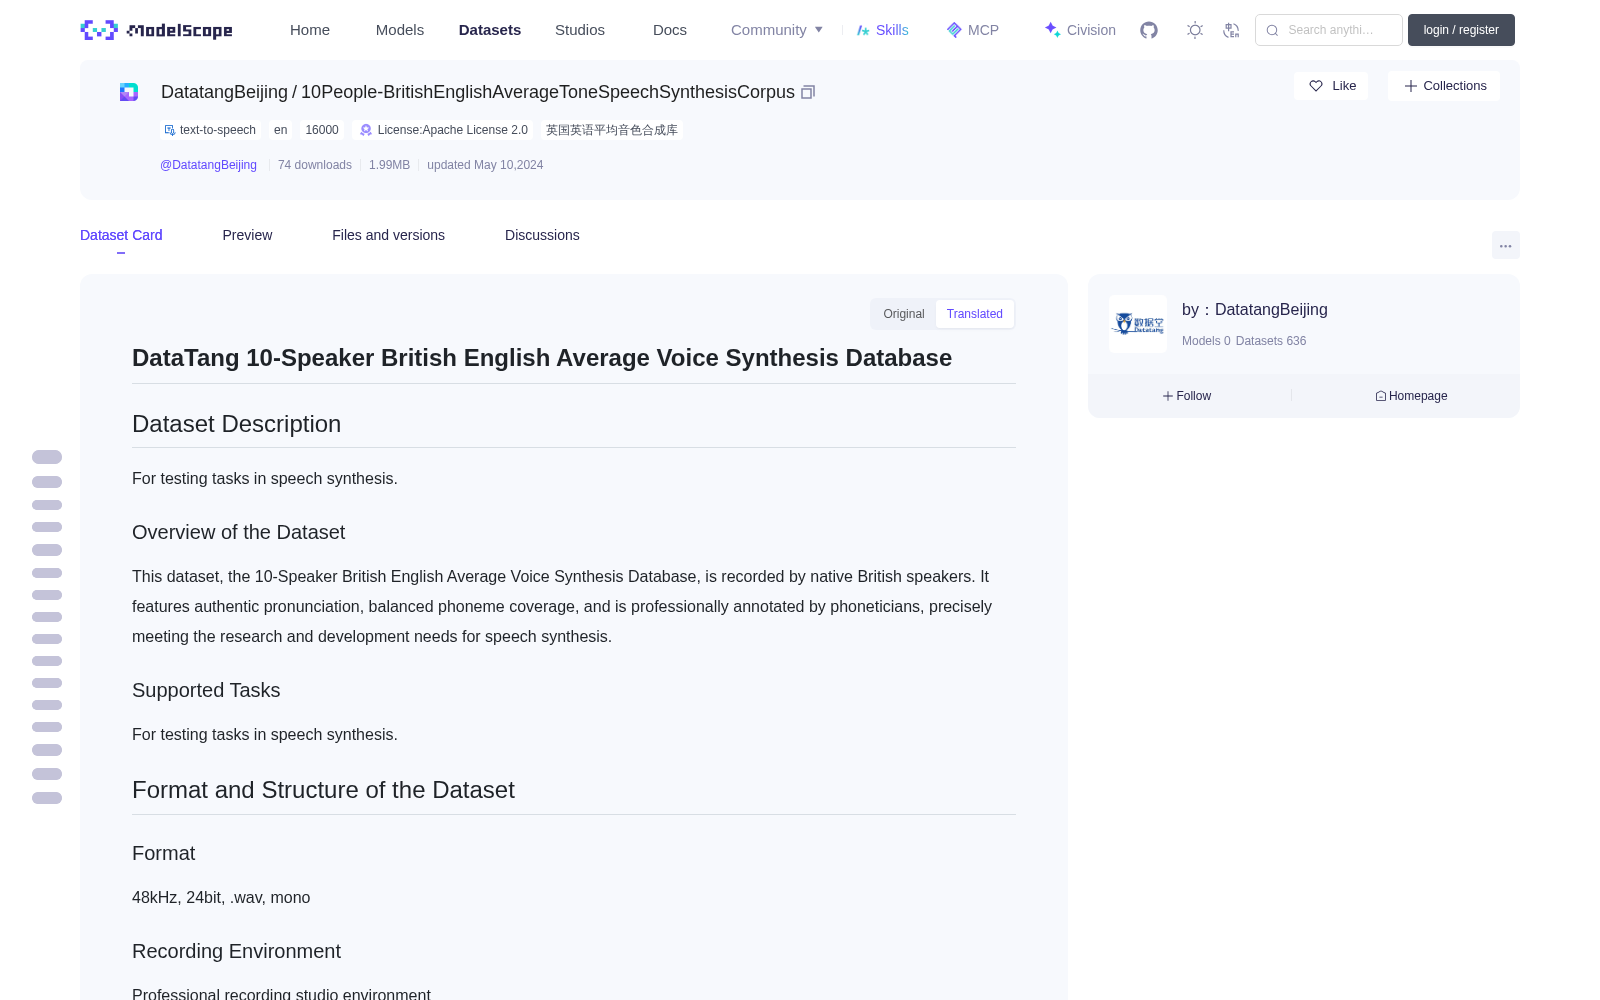Image resolution: width=1600 pixels, height=1000 pixels.
Task: Click the Civision sparkle icon
Action: click(1053, 30)
